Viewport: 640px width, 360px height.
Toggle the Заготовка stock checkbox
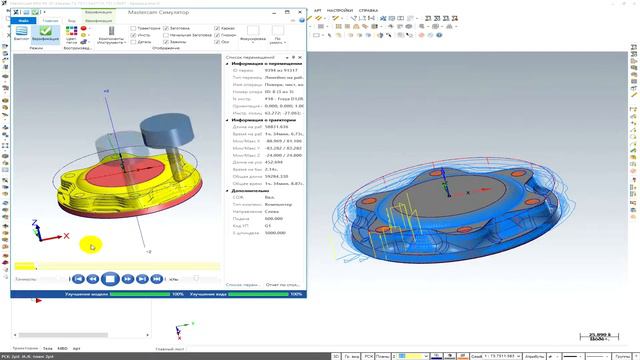(166, 28)
